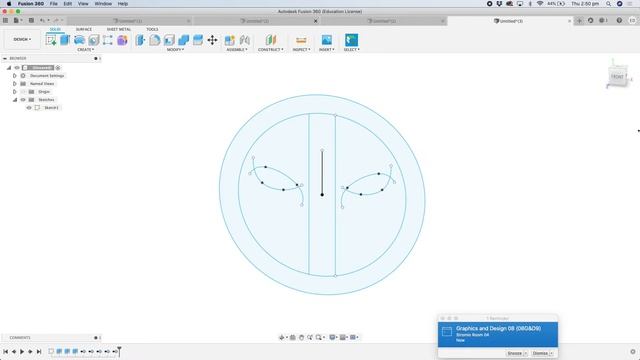Select the Rectangular Pattern tool icon
This screenshot has width=640, height=360.
(108, 40)
